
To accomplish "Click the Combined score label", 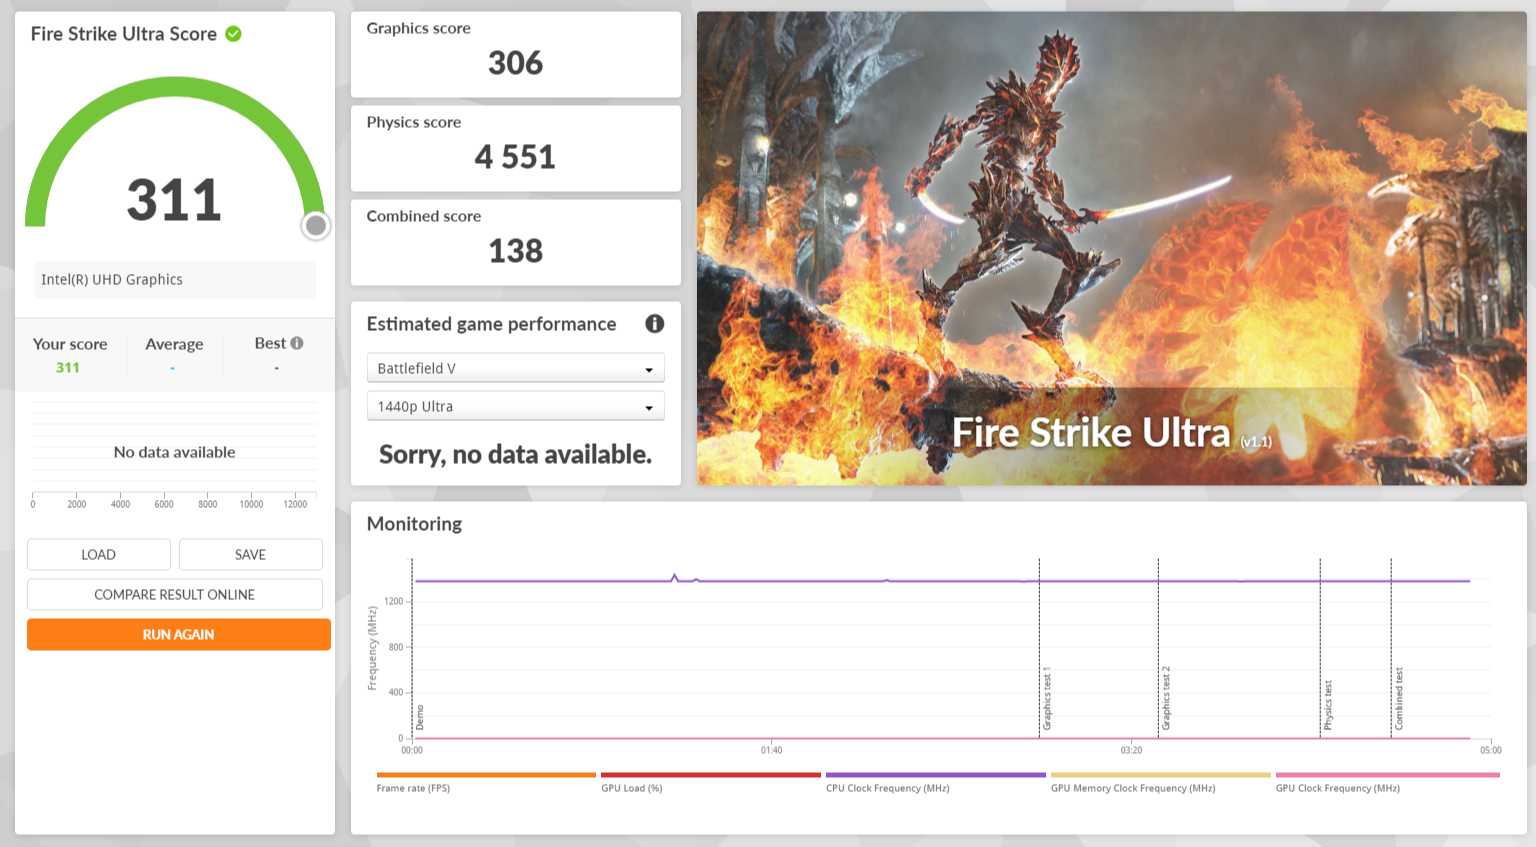I will pyautogui.click(x=424, y=216).
